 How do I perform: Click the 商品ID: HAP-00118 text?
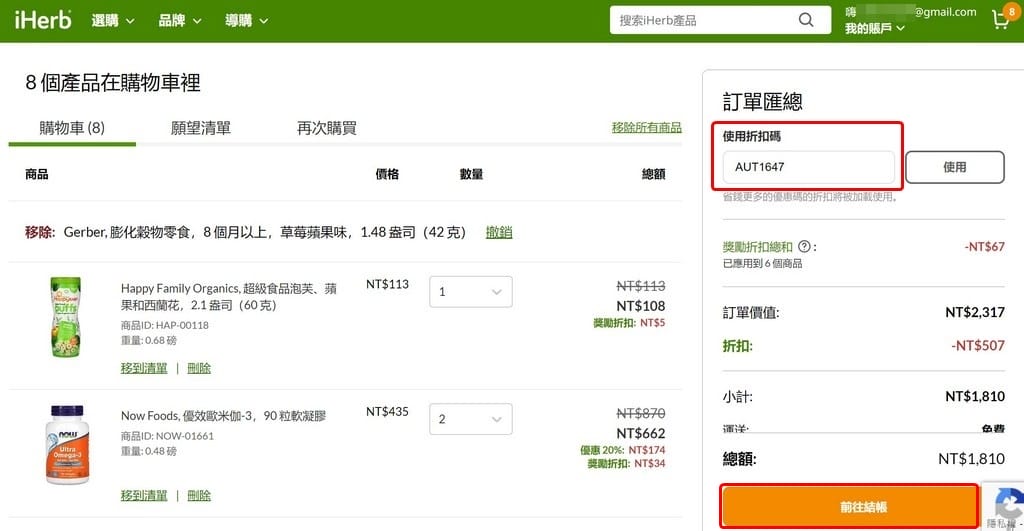[165, 325]
